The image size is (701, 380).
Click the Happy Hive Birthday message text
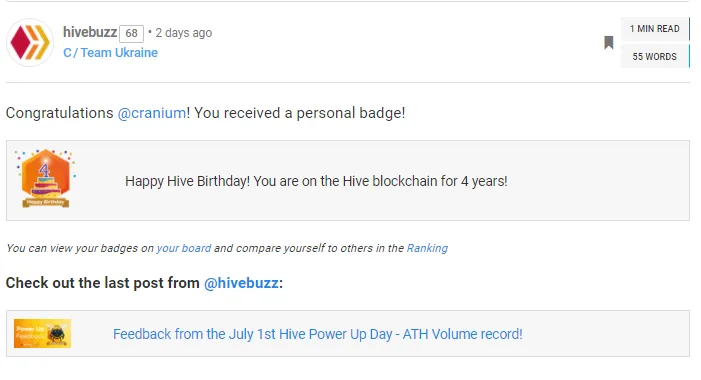(316, 181)
